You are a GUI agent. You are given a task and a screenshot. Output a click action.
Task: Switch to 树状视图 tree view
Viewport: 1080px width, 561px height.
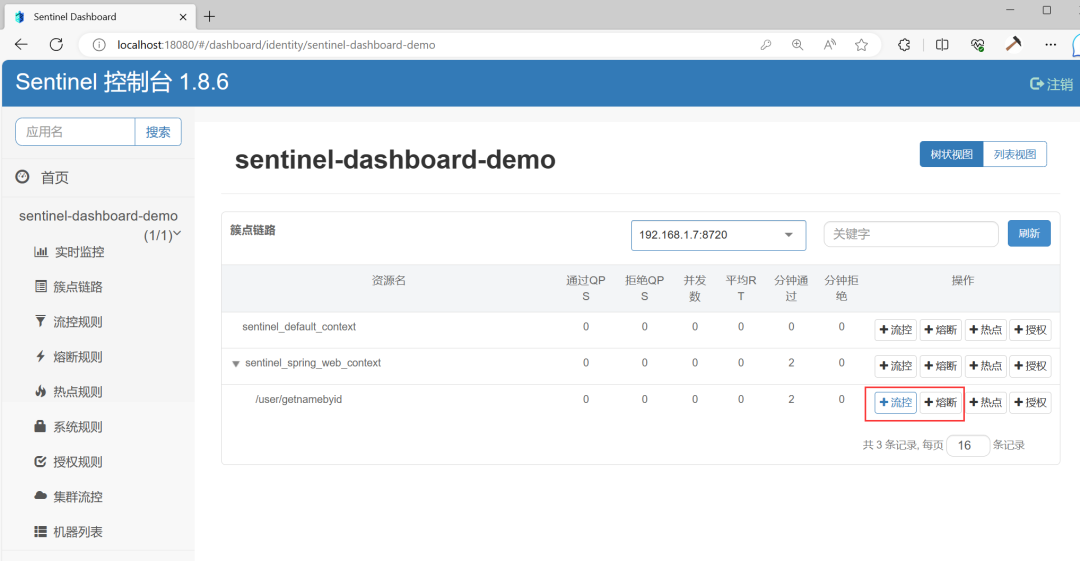pos(951,154)
